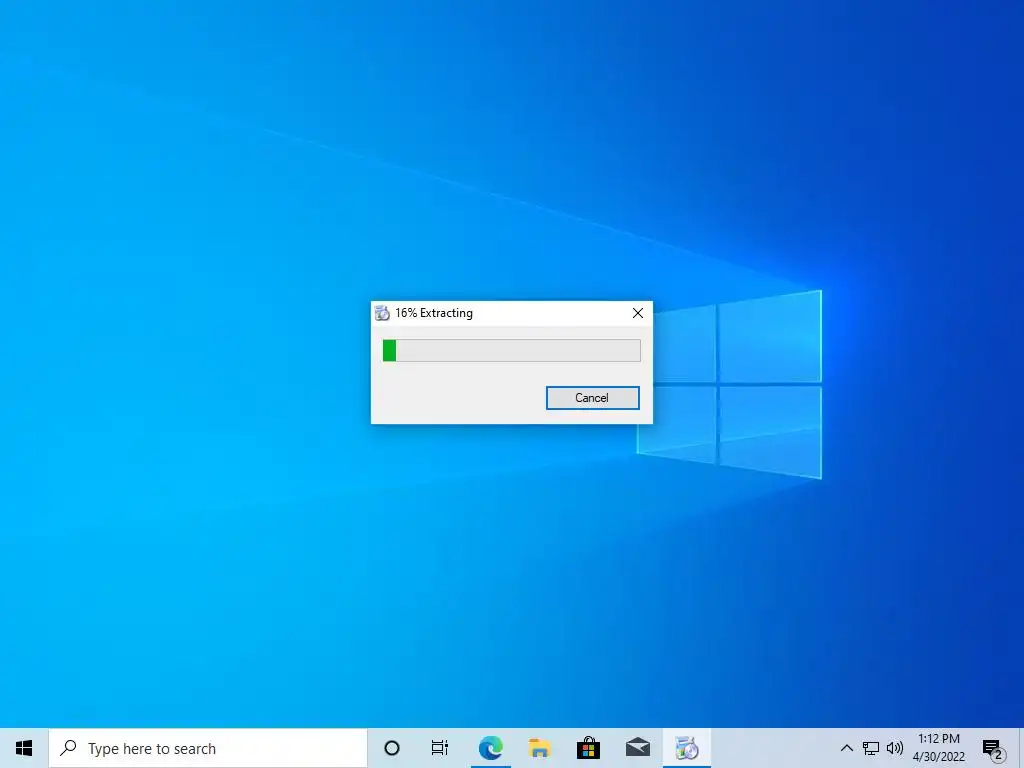Show hidden system tray icons
Screen dimensions: 1024x768
tap(846, 748)
